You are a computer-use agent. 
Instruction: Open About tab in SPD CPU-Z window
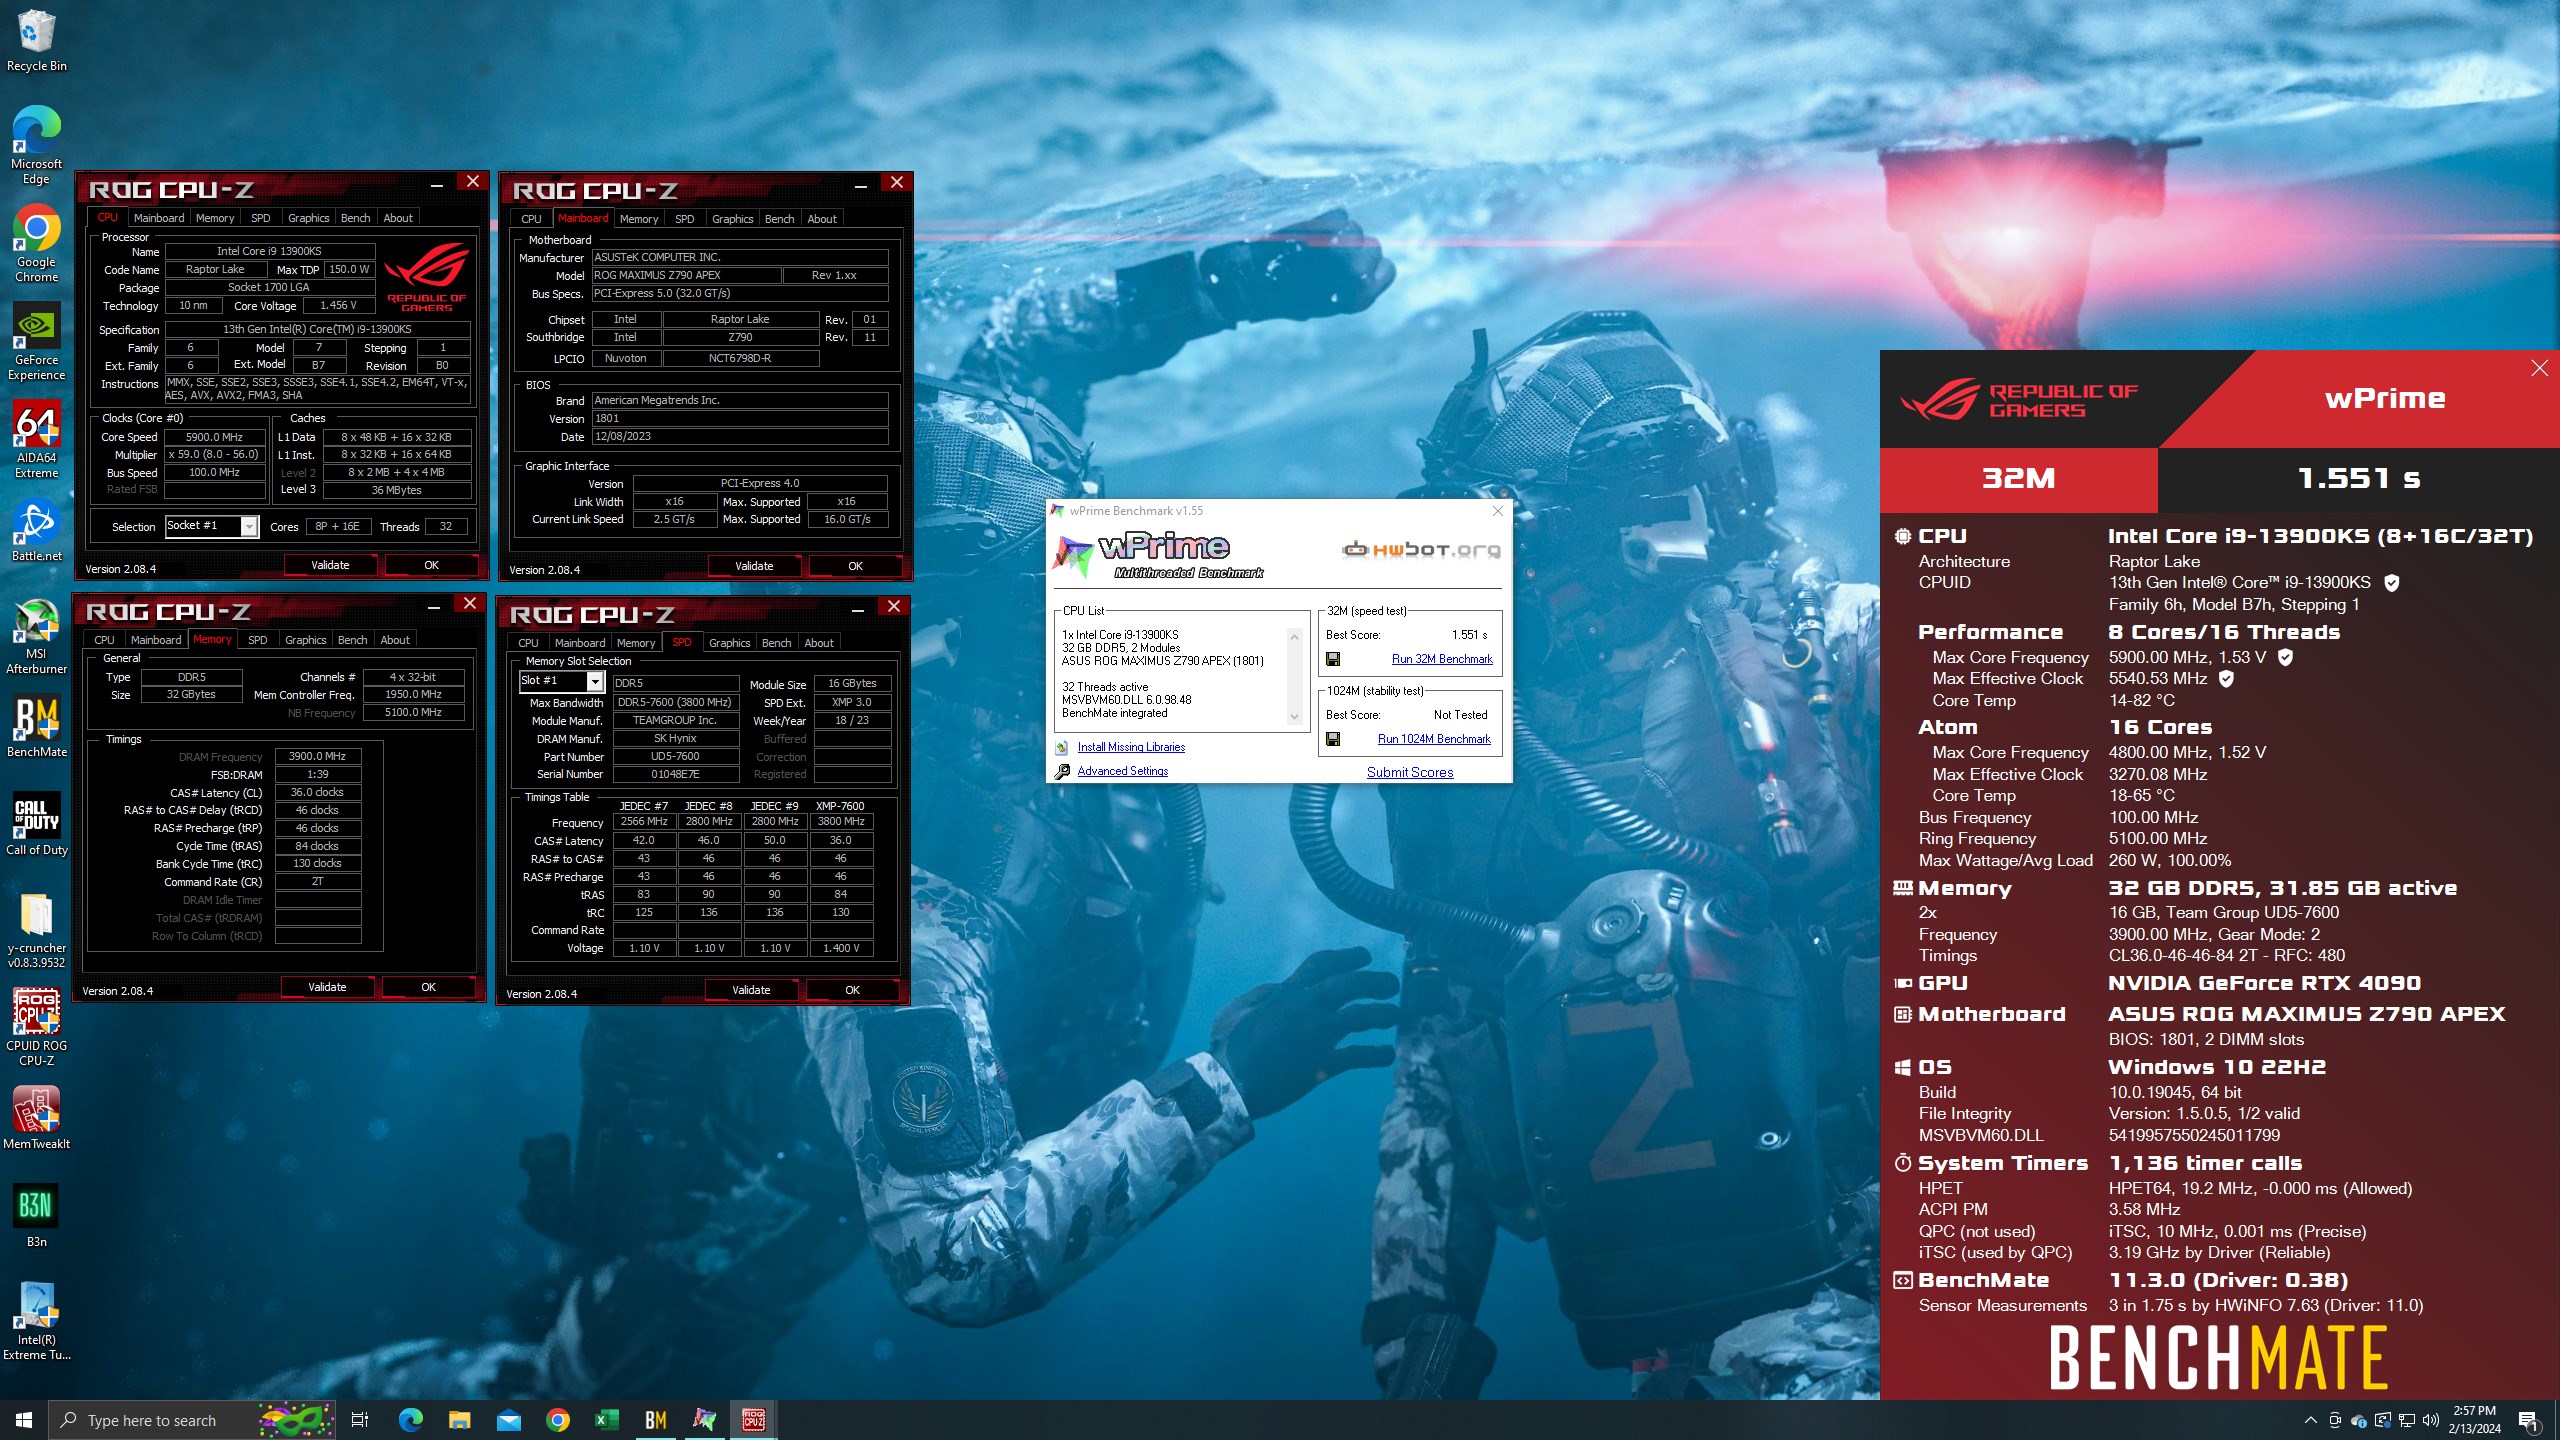coord(819,643)
